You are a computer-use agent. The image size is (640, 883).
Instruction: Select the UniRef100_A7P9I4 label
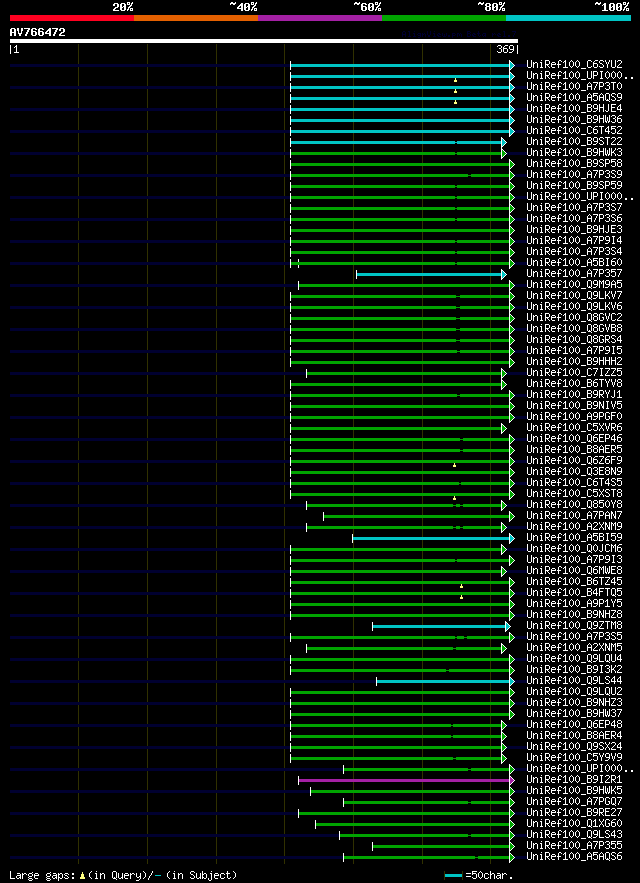pyautogui.click(x=574, y=240)
